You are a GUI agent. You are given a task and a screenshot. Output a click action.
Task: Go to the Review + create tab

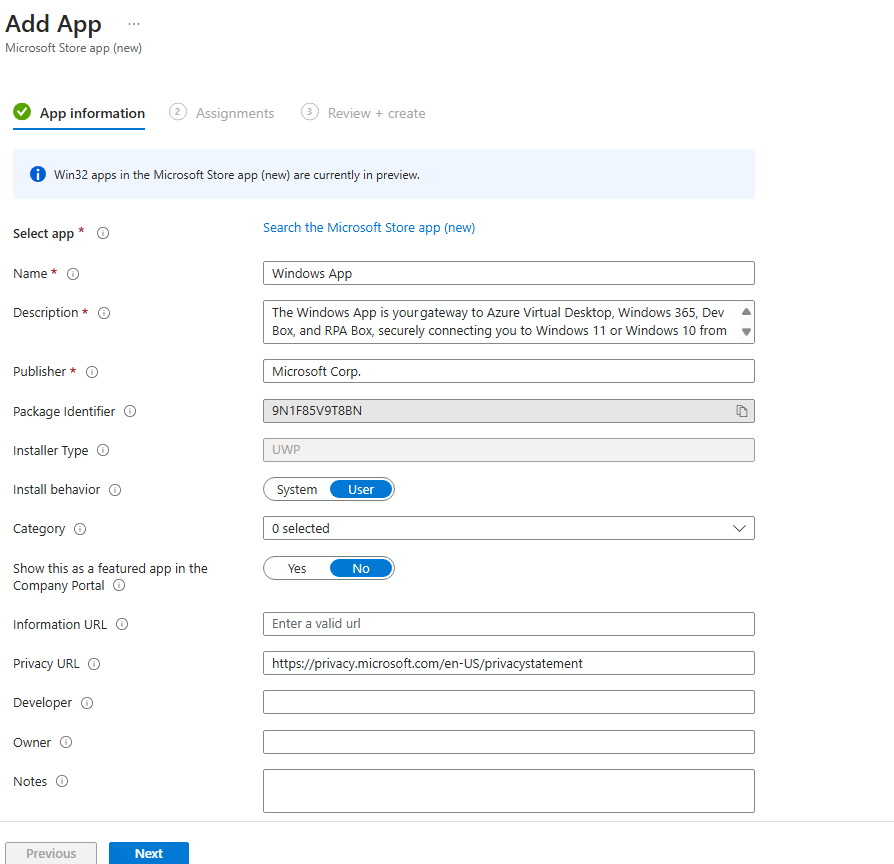click(x=363, y=113)
